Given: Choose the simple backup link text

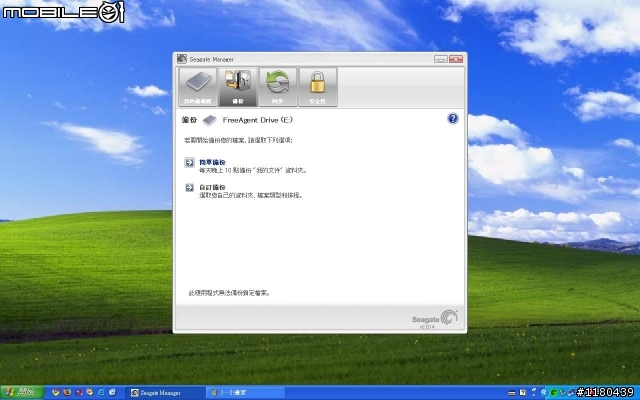Looking at the screenshot, I should click(212, 162).
